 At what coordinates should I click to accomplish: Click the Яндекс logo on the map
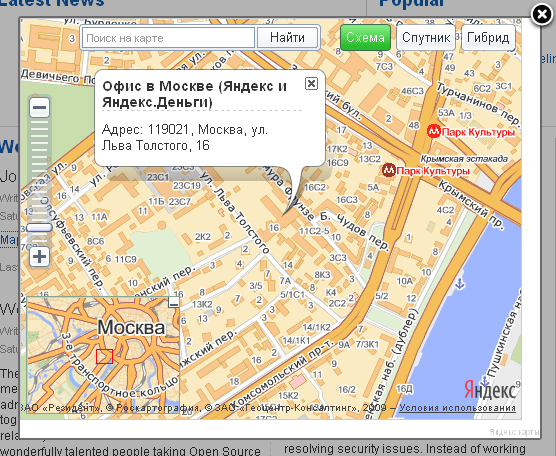pos(490,390)
